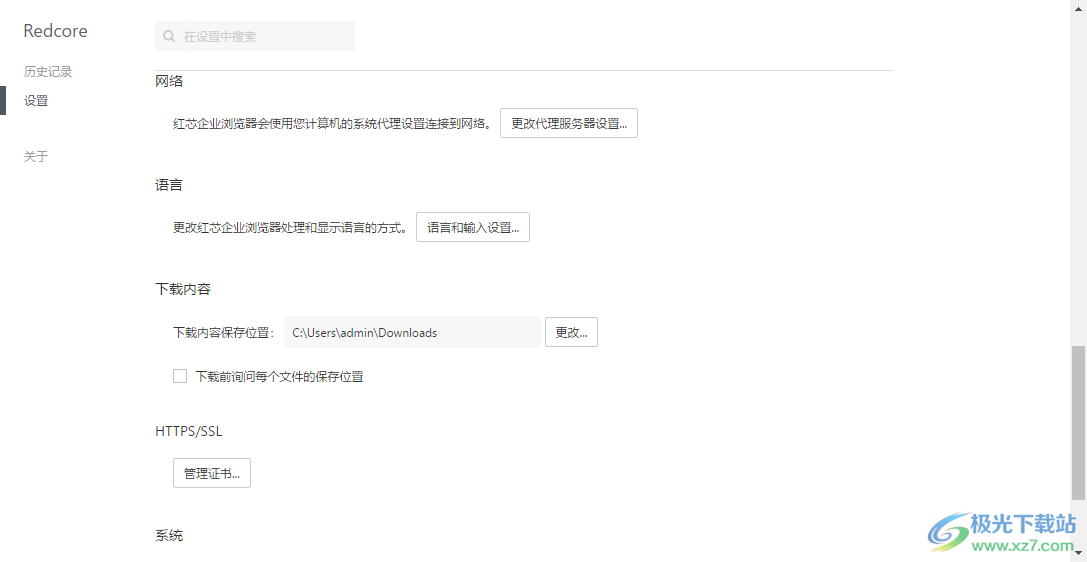Open 管理证书... under HTTPS/SSL
This screenshot has width=1087, height=562.
coord(211,473)
